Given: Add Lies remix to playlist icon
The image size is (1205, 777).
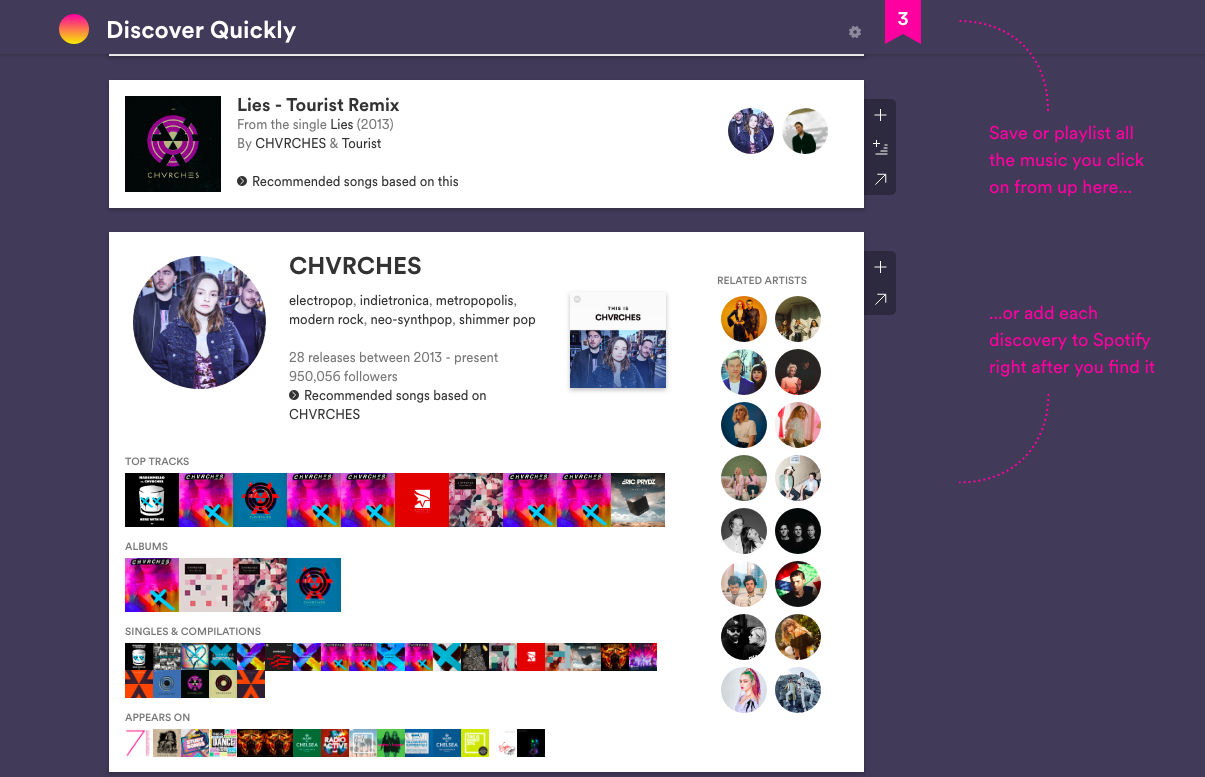Looking at the screenshot, I should pyautogui.click(x=880, y=148).
